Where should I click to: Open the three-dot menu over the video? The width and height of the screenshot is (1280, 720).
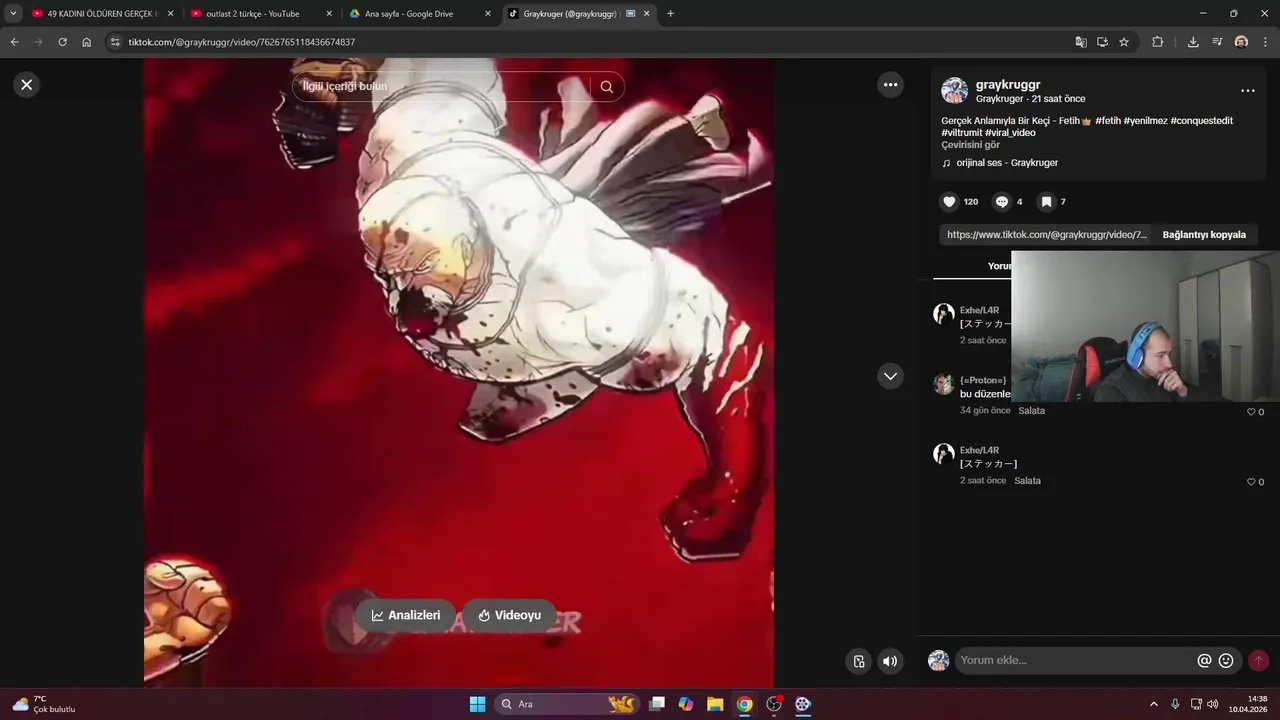point(890,85)
